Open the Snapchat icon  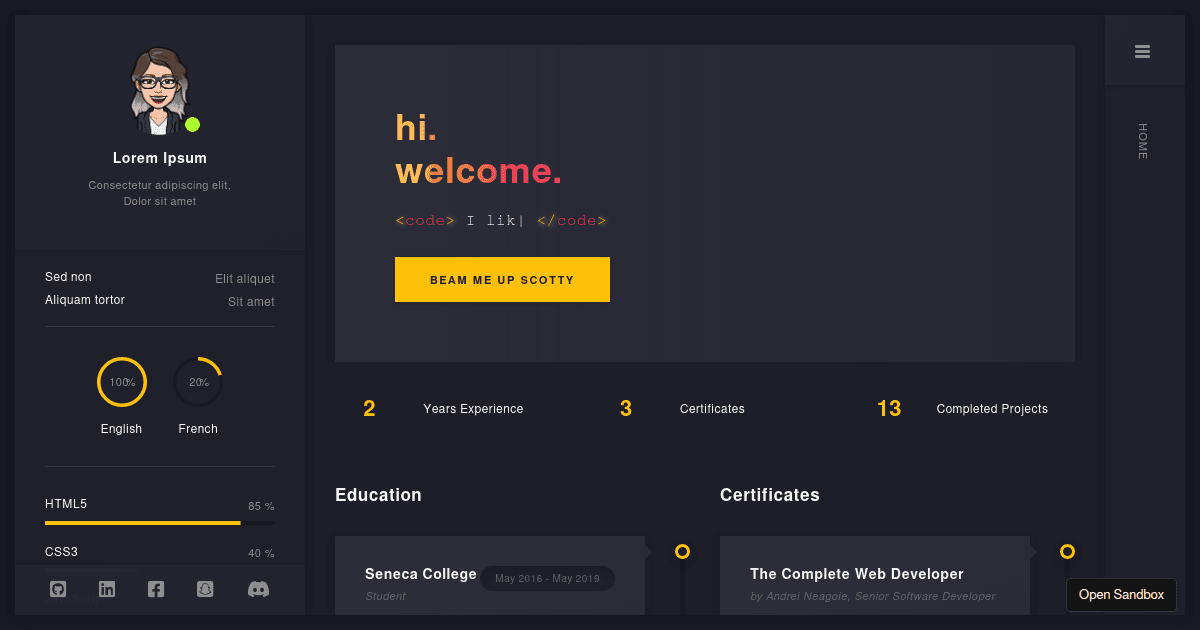point(205,589)
